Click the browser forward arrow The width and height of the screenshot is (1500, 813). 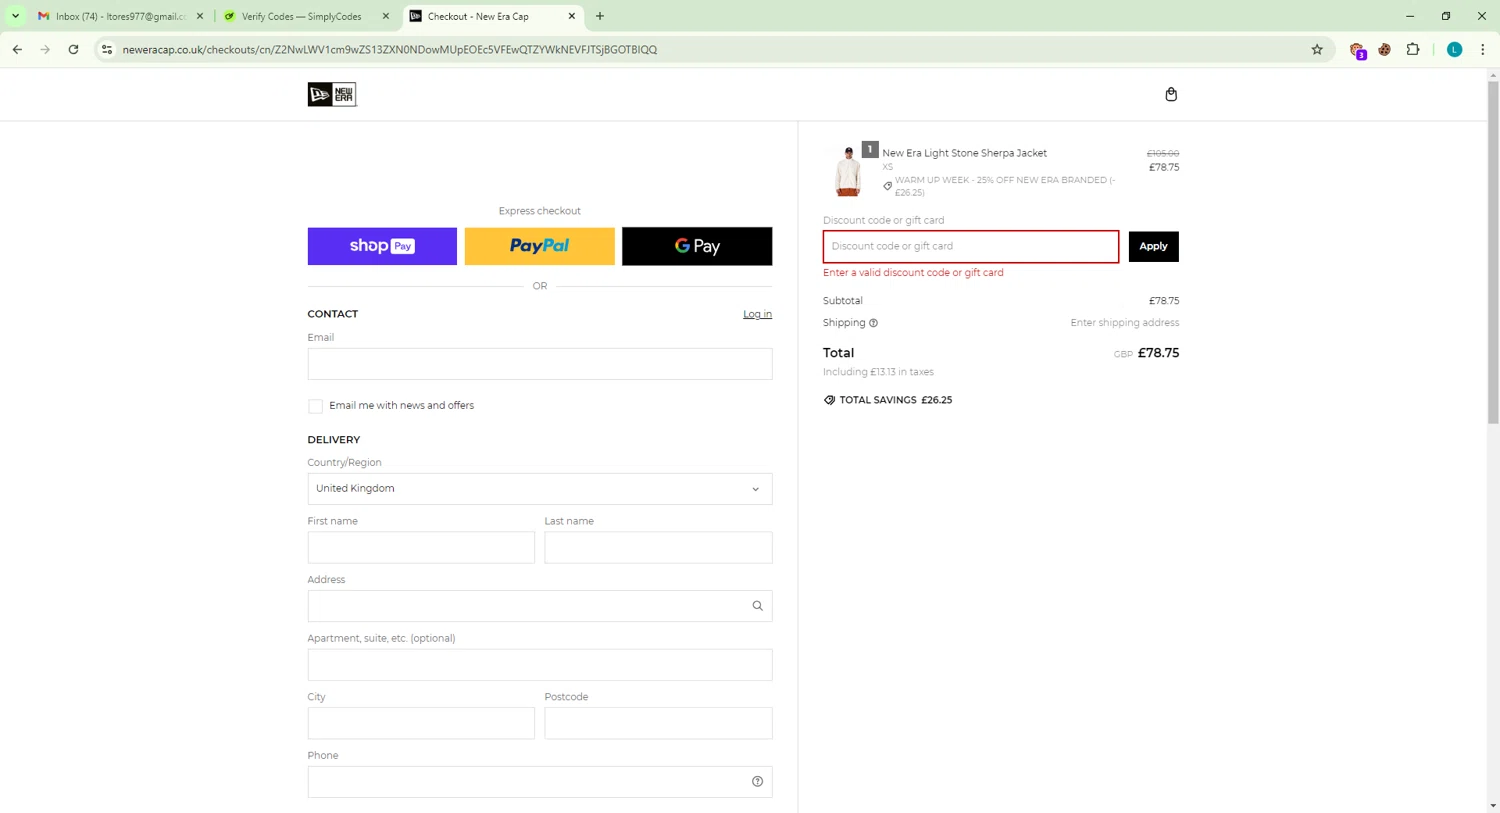pos(45,49)
